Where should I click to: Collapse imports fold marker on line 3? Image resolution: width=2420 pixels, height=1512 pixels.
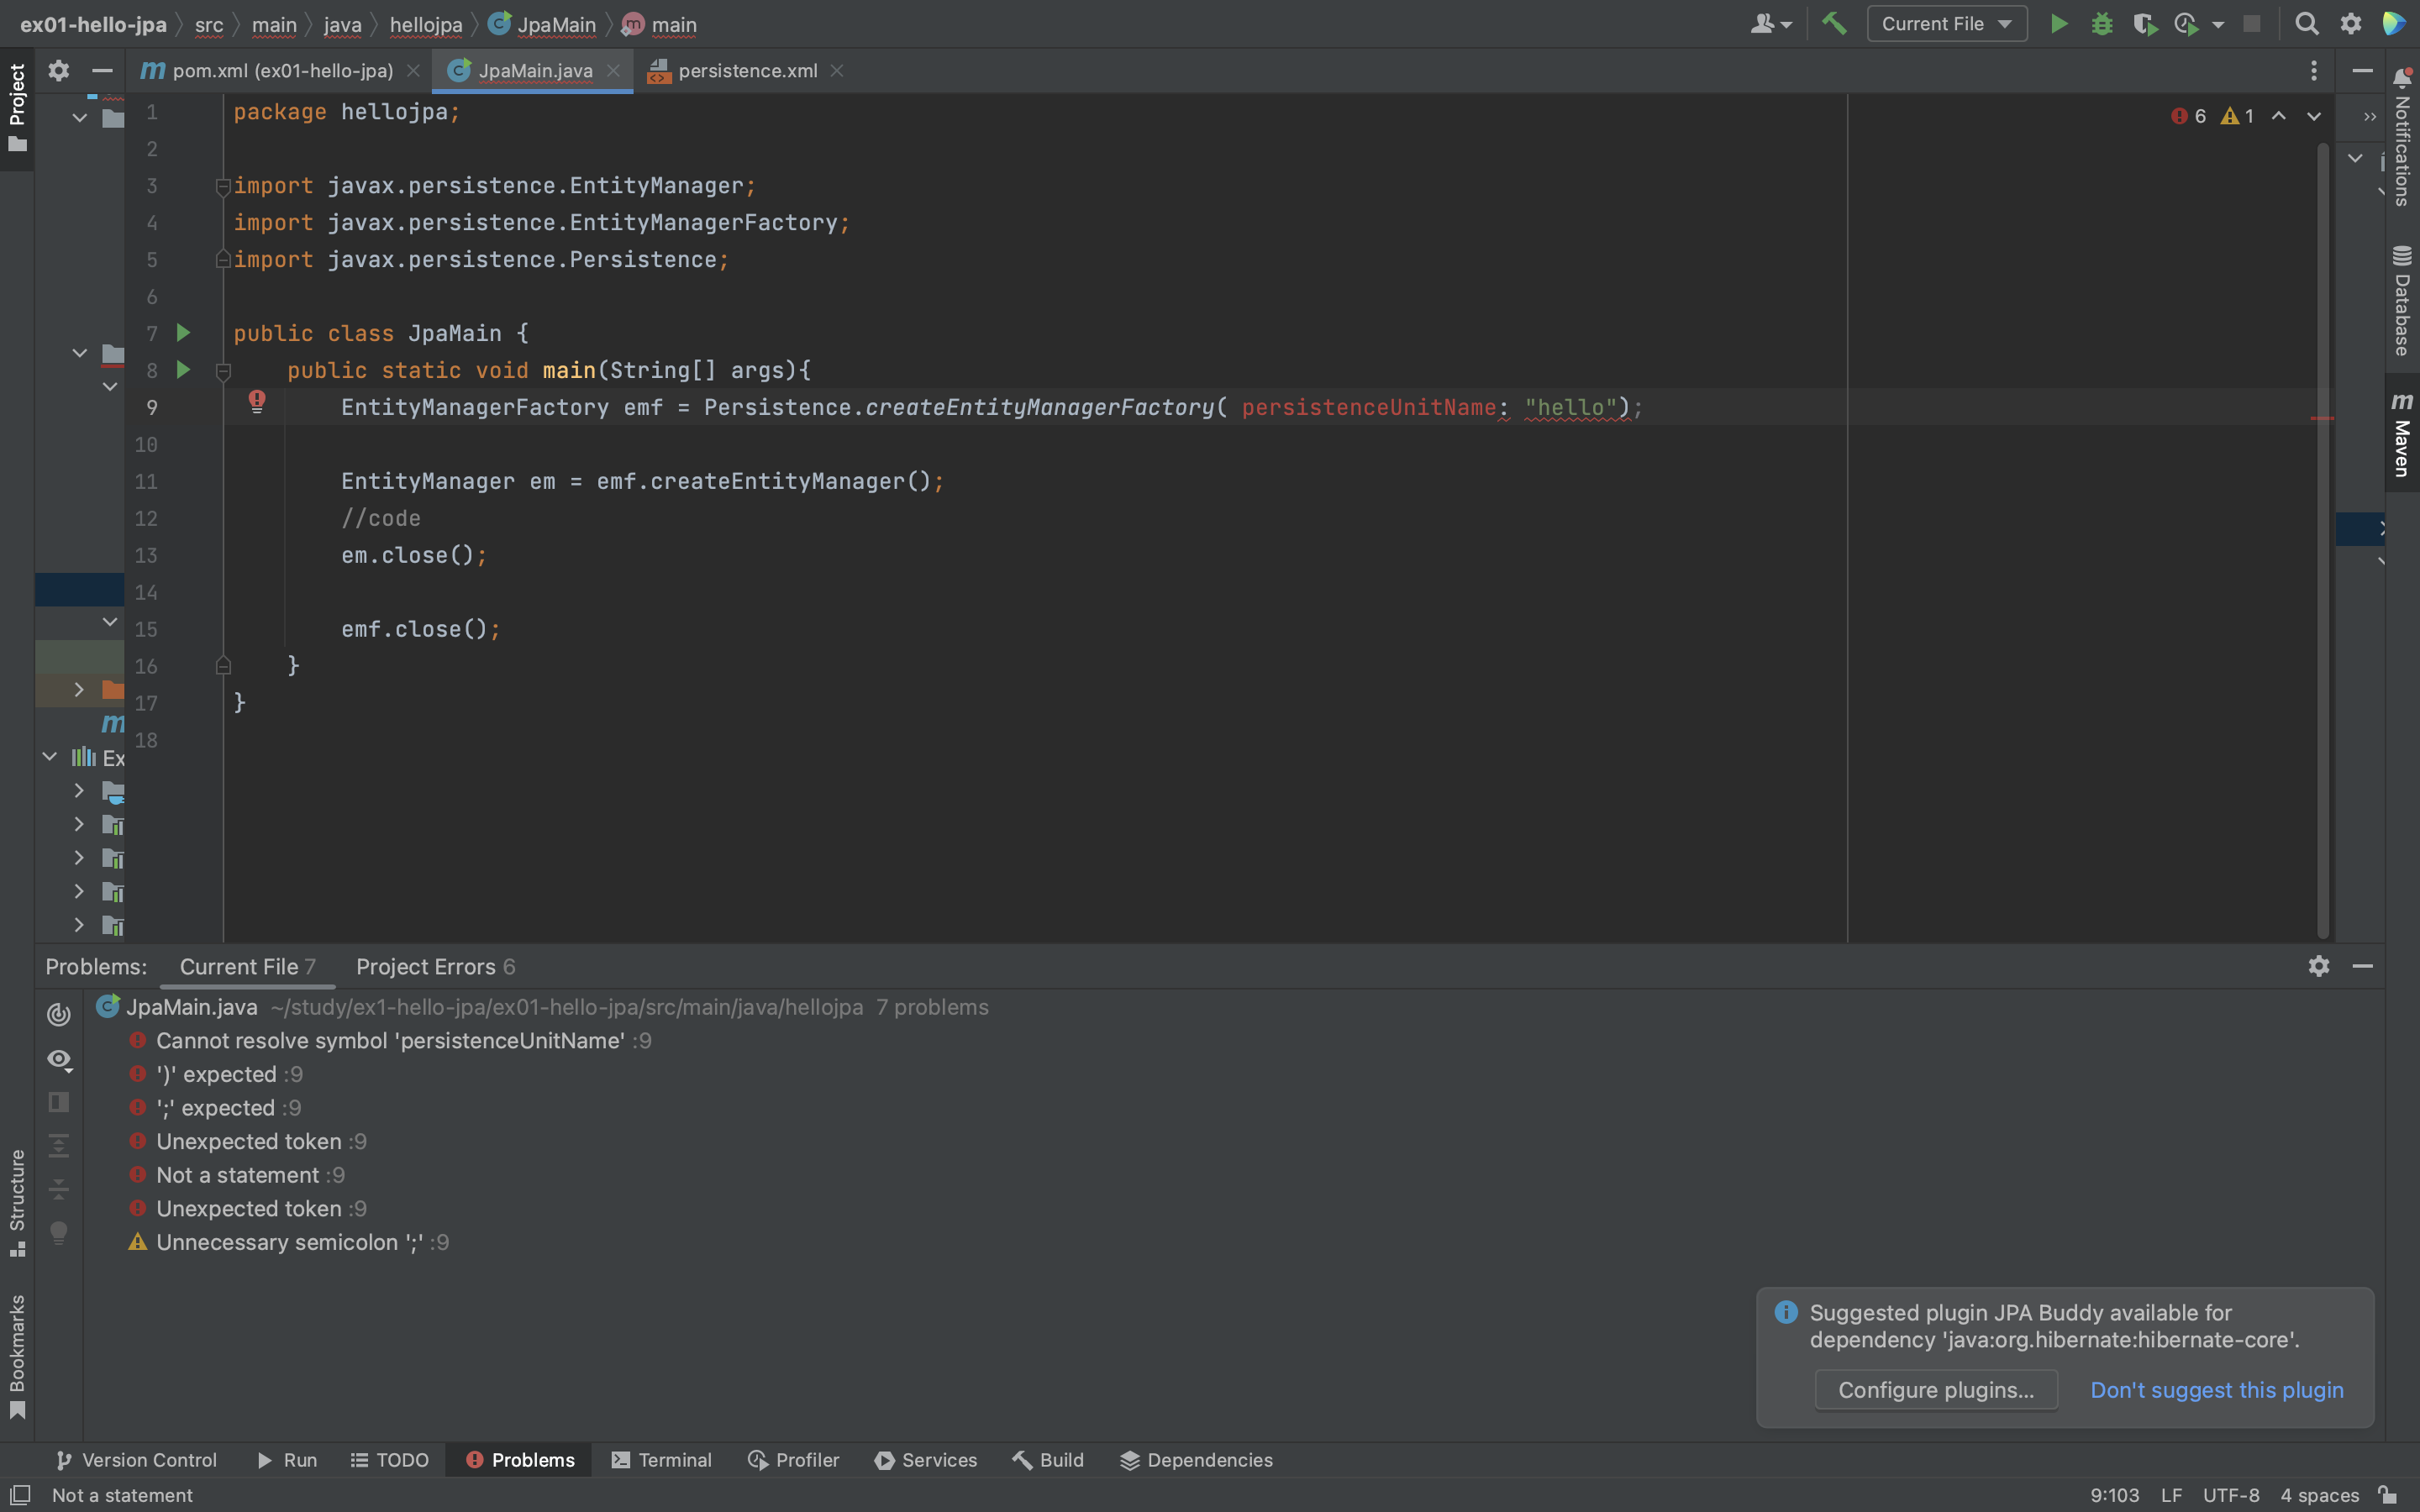pyautogui.click(x=224, y=186)
